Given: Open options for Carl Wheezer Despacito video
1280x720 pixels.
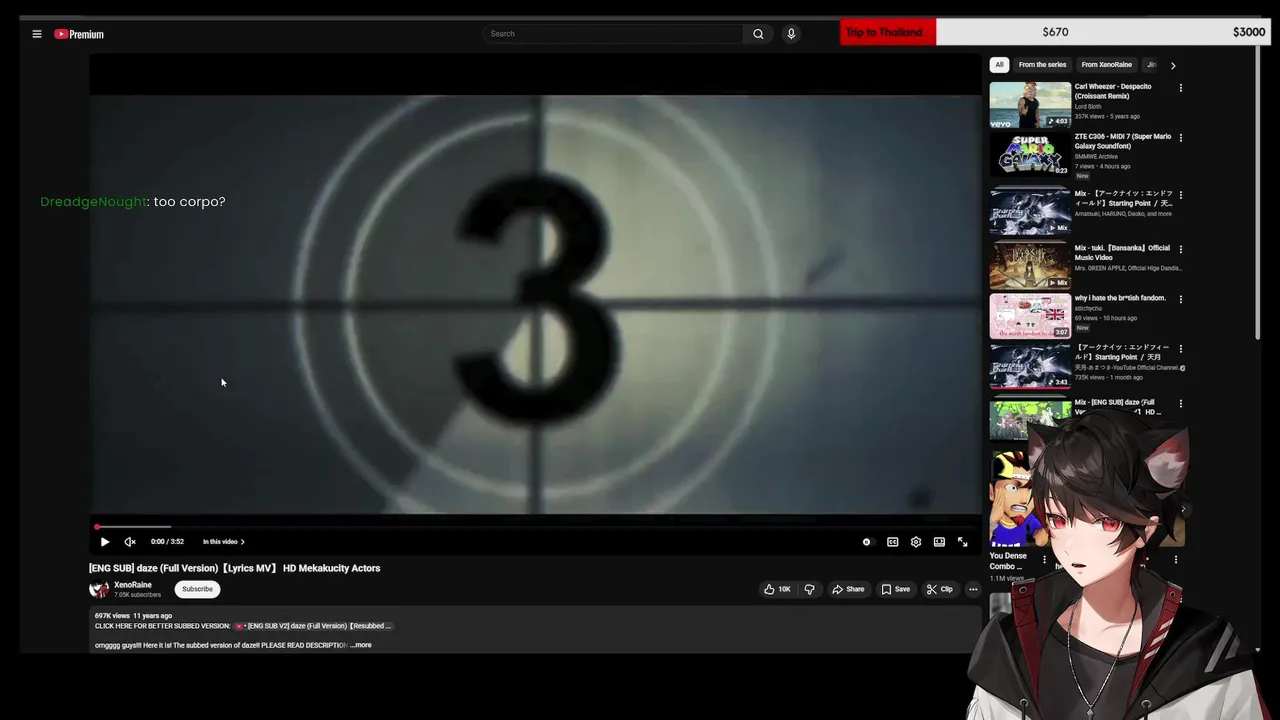Looking at the screenshot, I should point(1181,88).
